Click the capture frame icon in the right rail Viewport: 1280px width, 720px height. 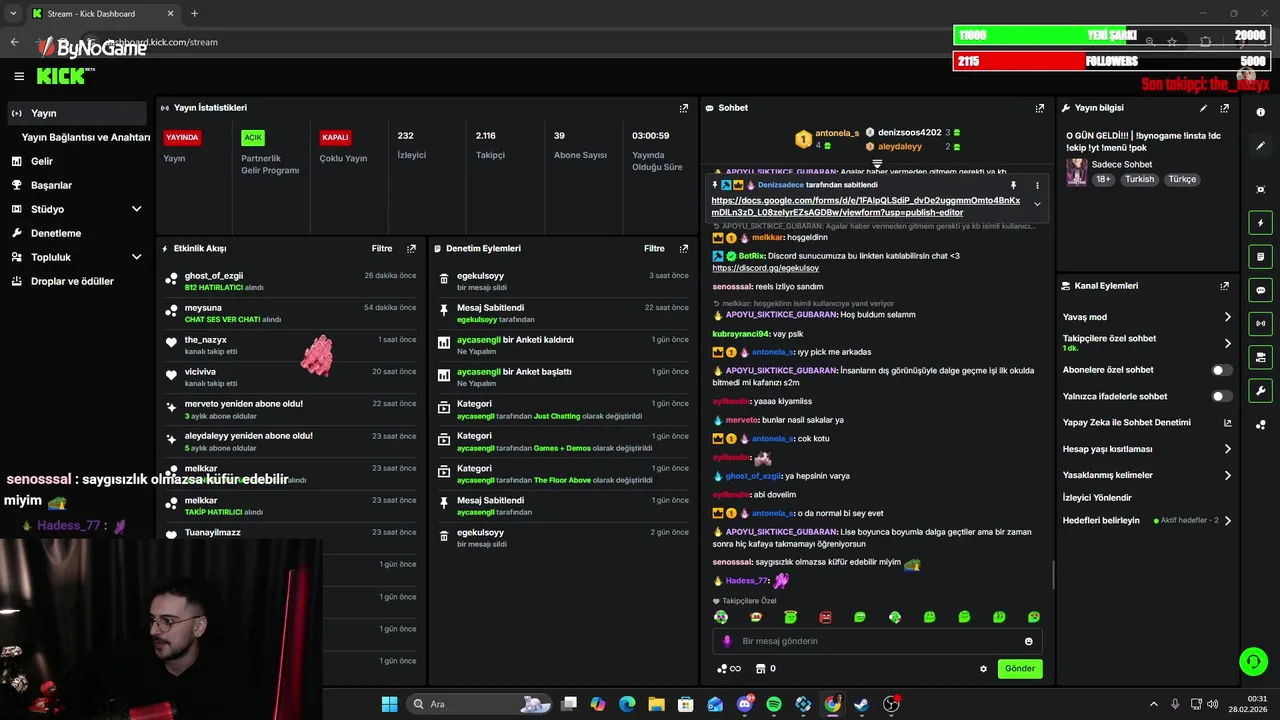click(1261, 189)
